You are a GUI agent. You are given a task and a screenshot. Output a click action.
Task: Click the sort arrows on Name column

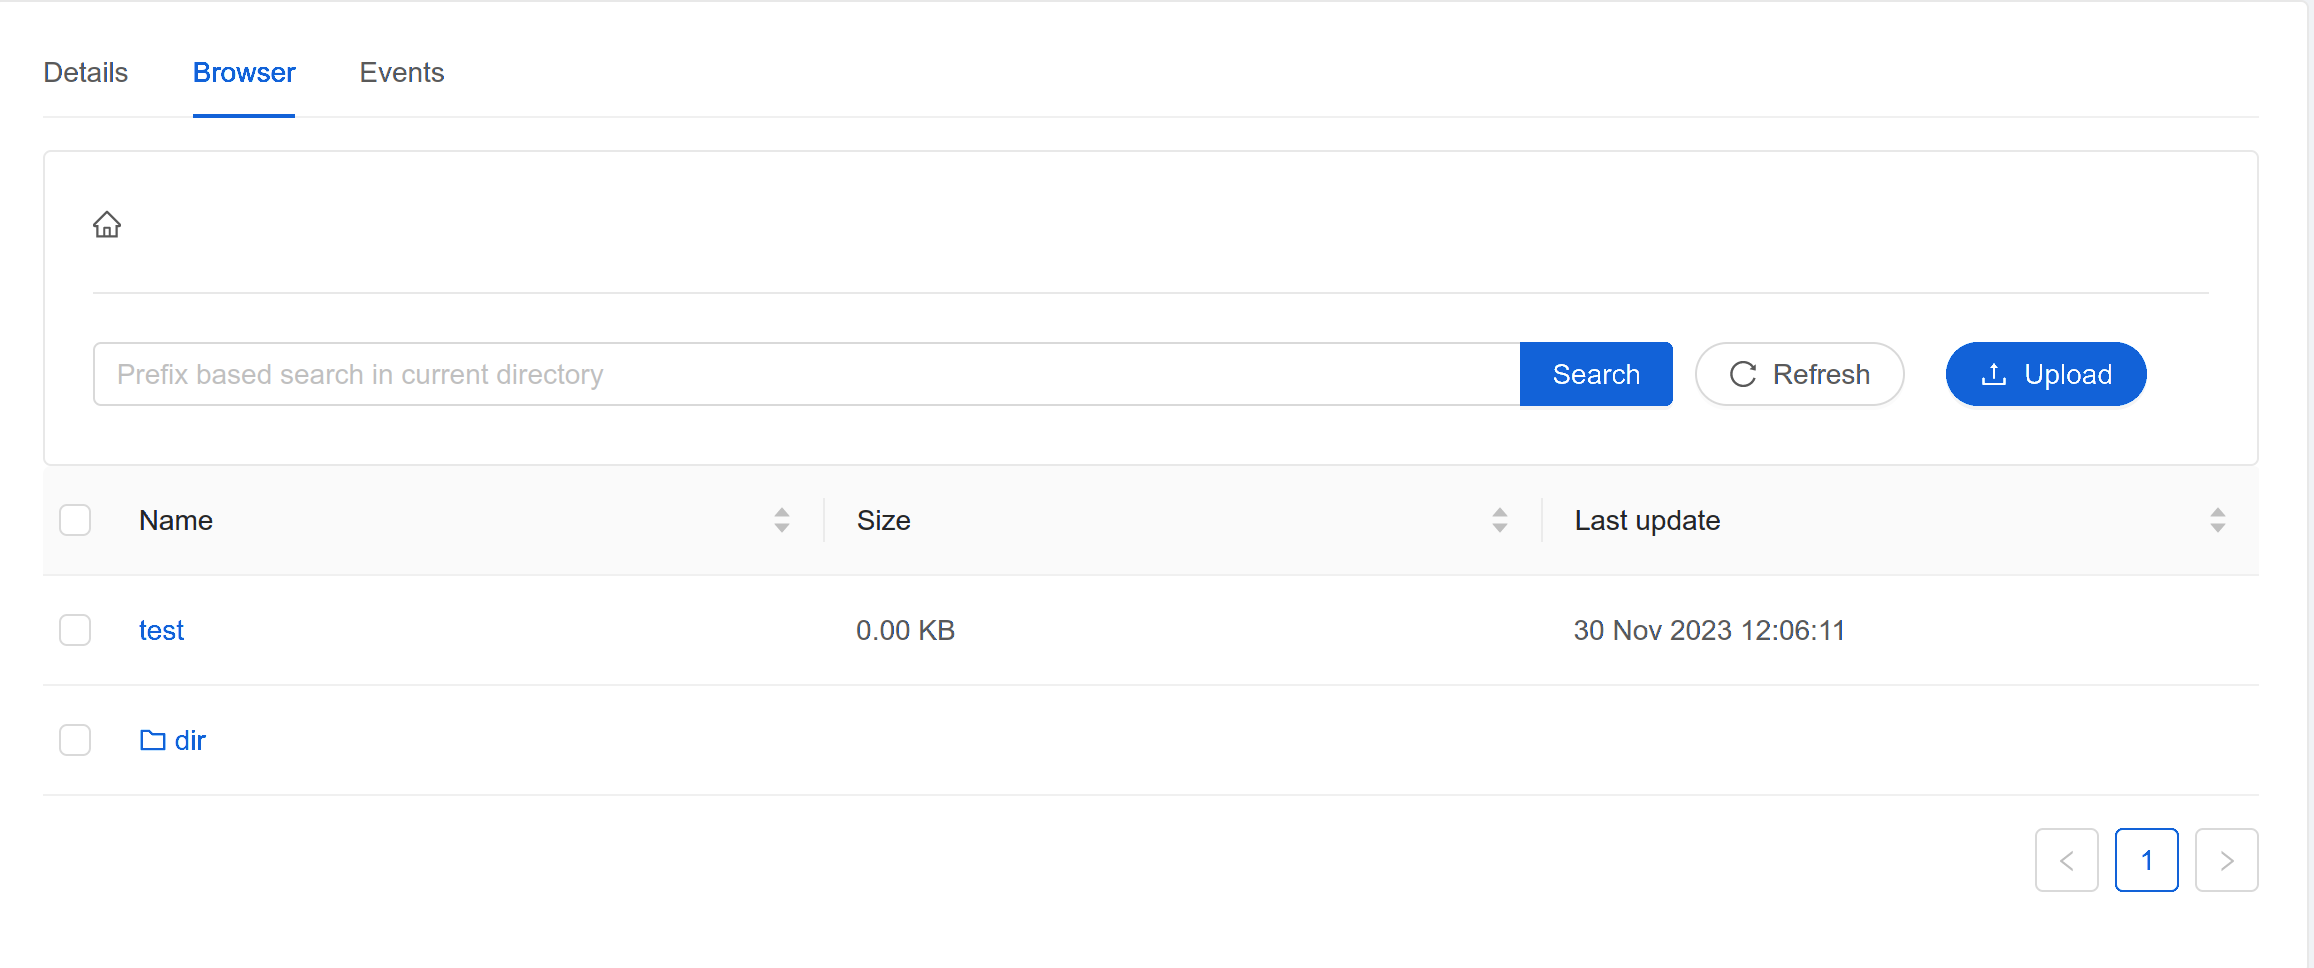tap(782, 519)
